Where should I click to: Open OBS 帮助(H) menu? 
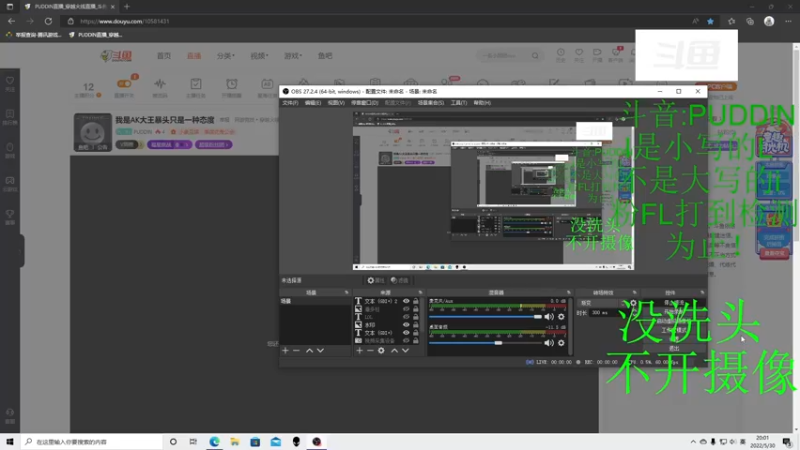[x=482, y=103]
